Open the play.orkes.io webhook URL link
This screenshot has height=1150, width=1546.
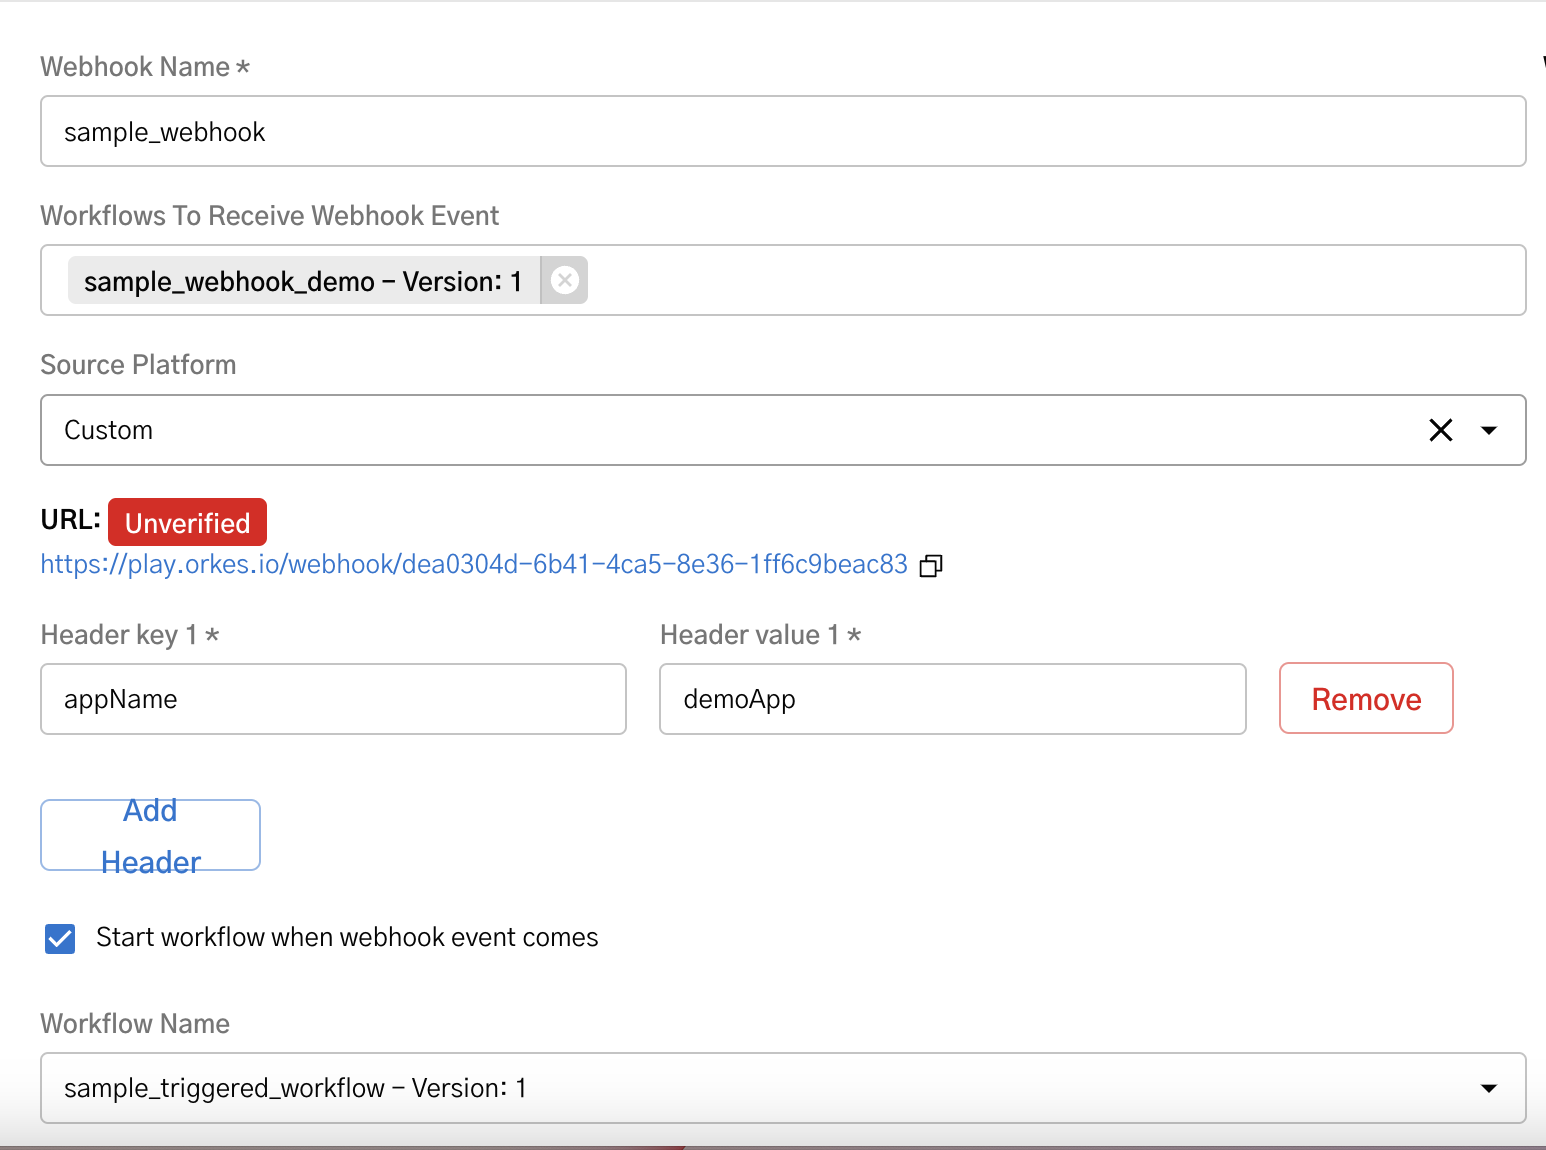(474, 564)
